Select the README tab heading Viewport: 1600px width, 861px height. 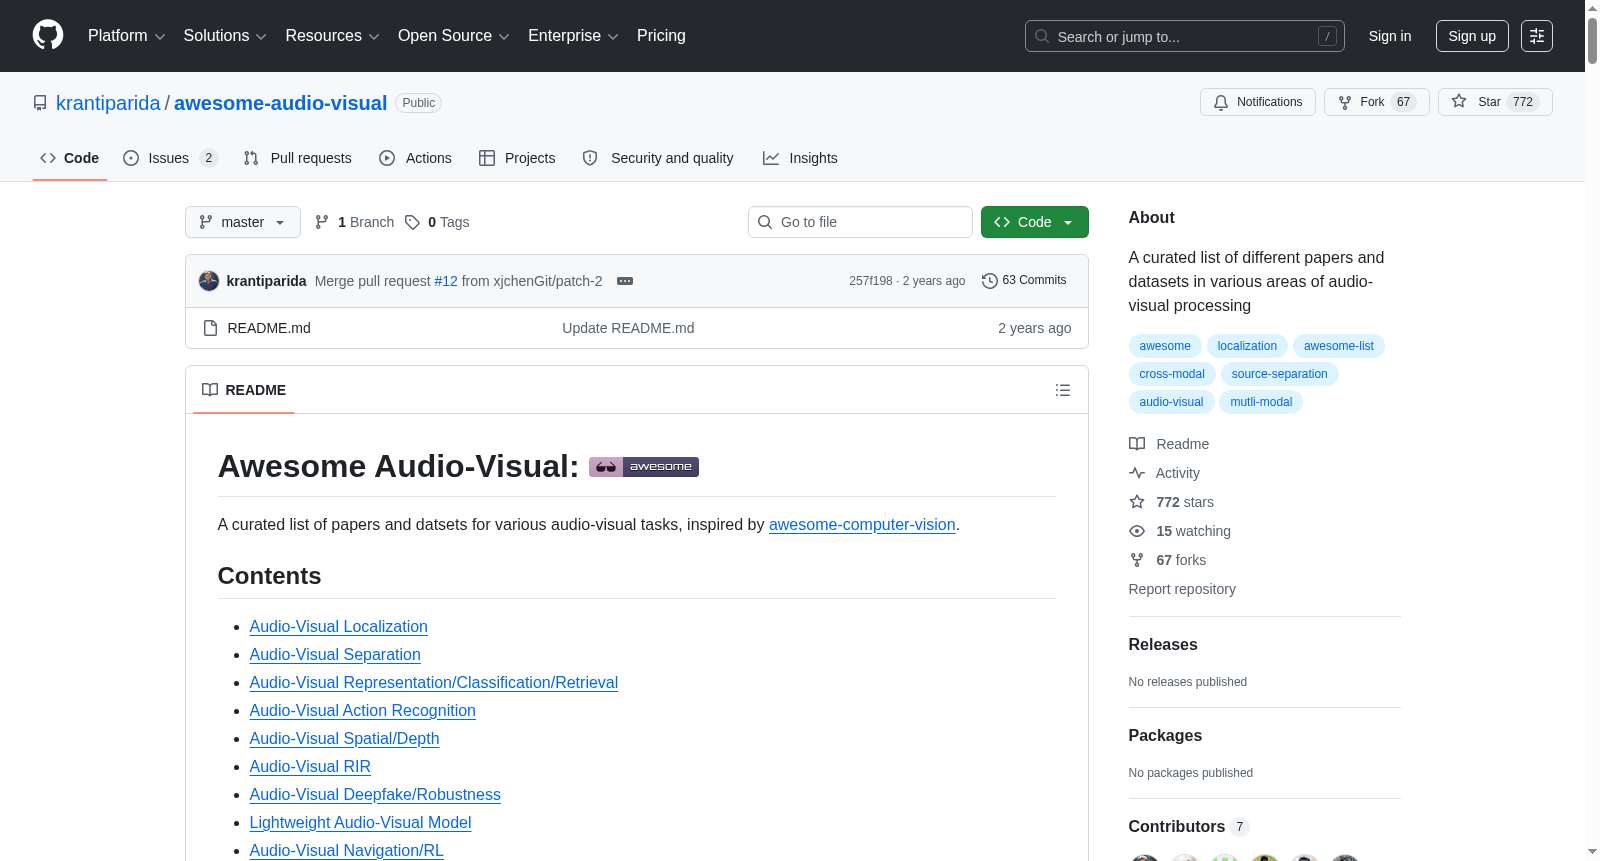tap(244, 390)
